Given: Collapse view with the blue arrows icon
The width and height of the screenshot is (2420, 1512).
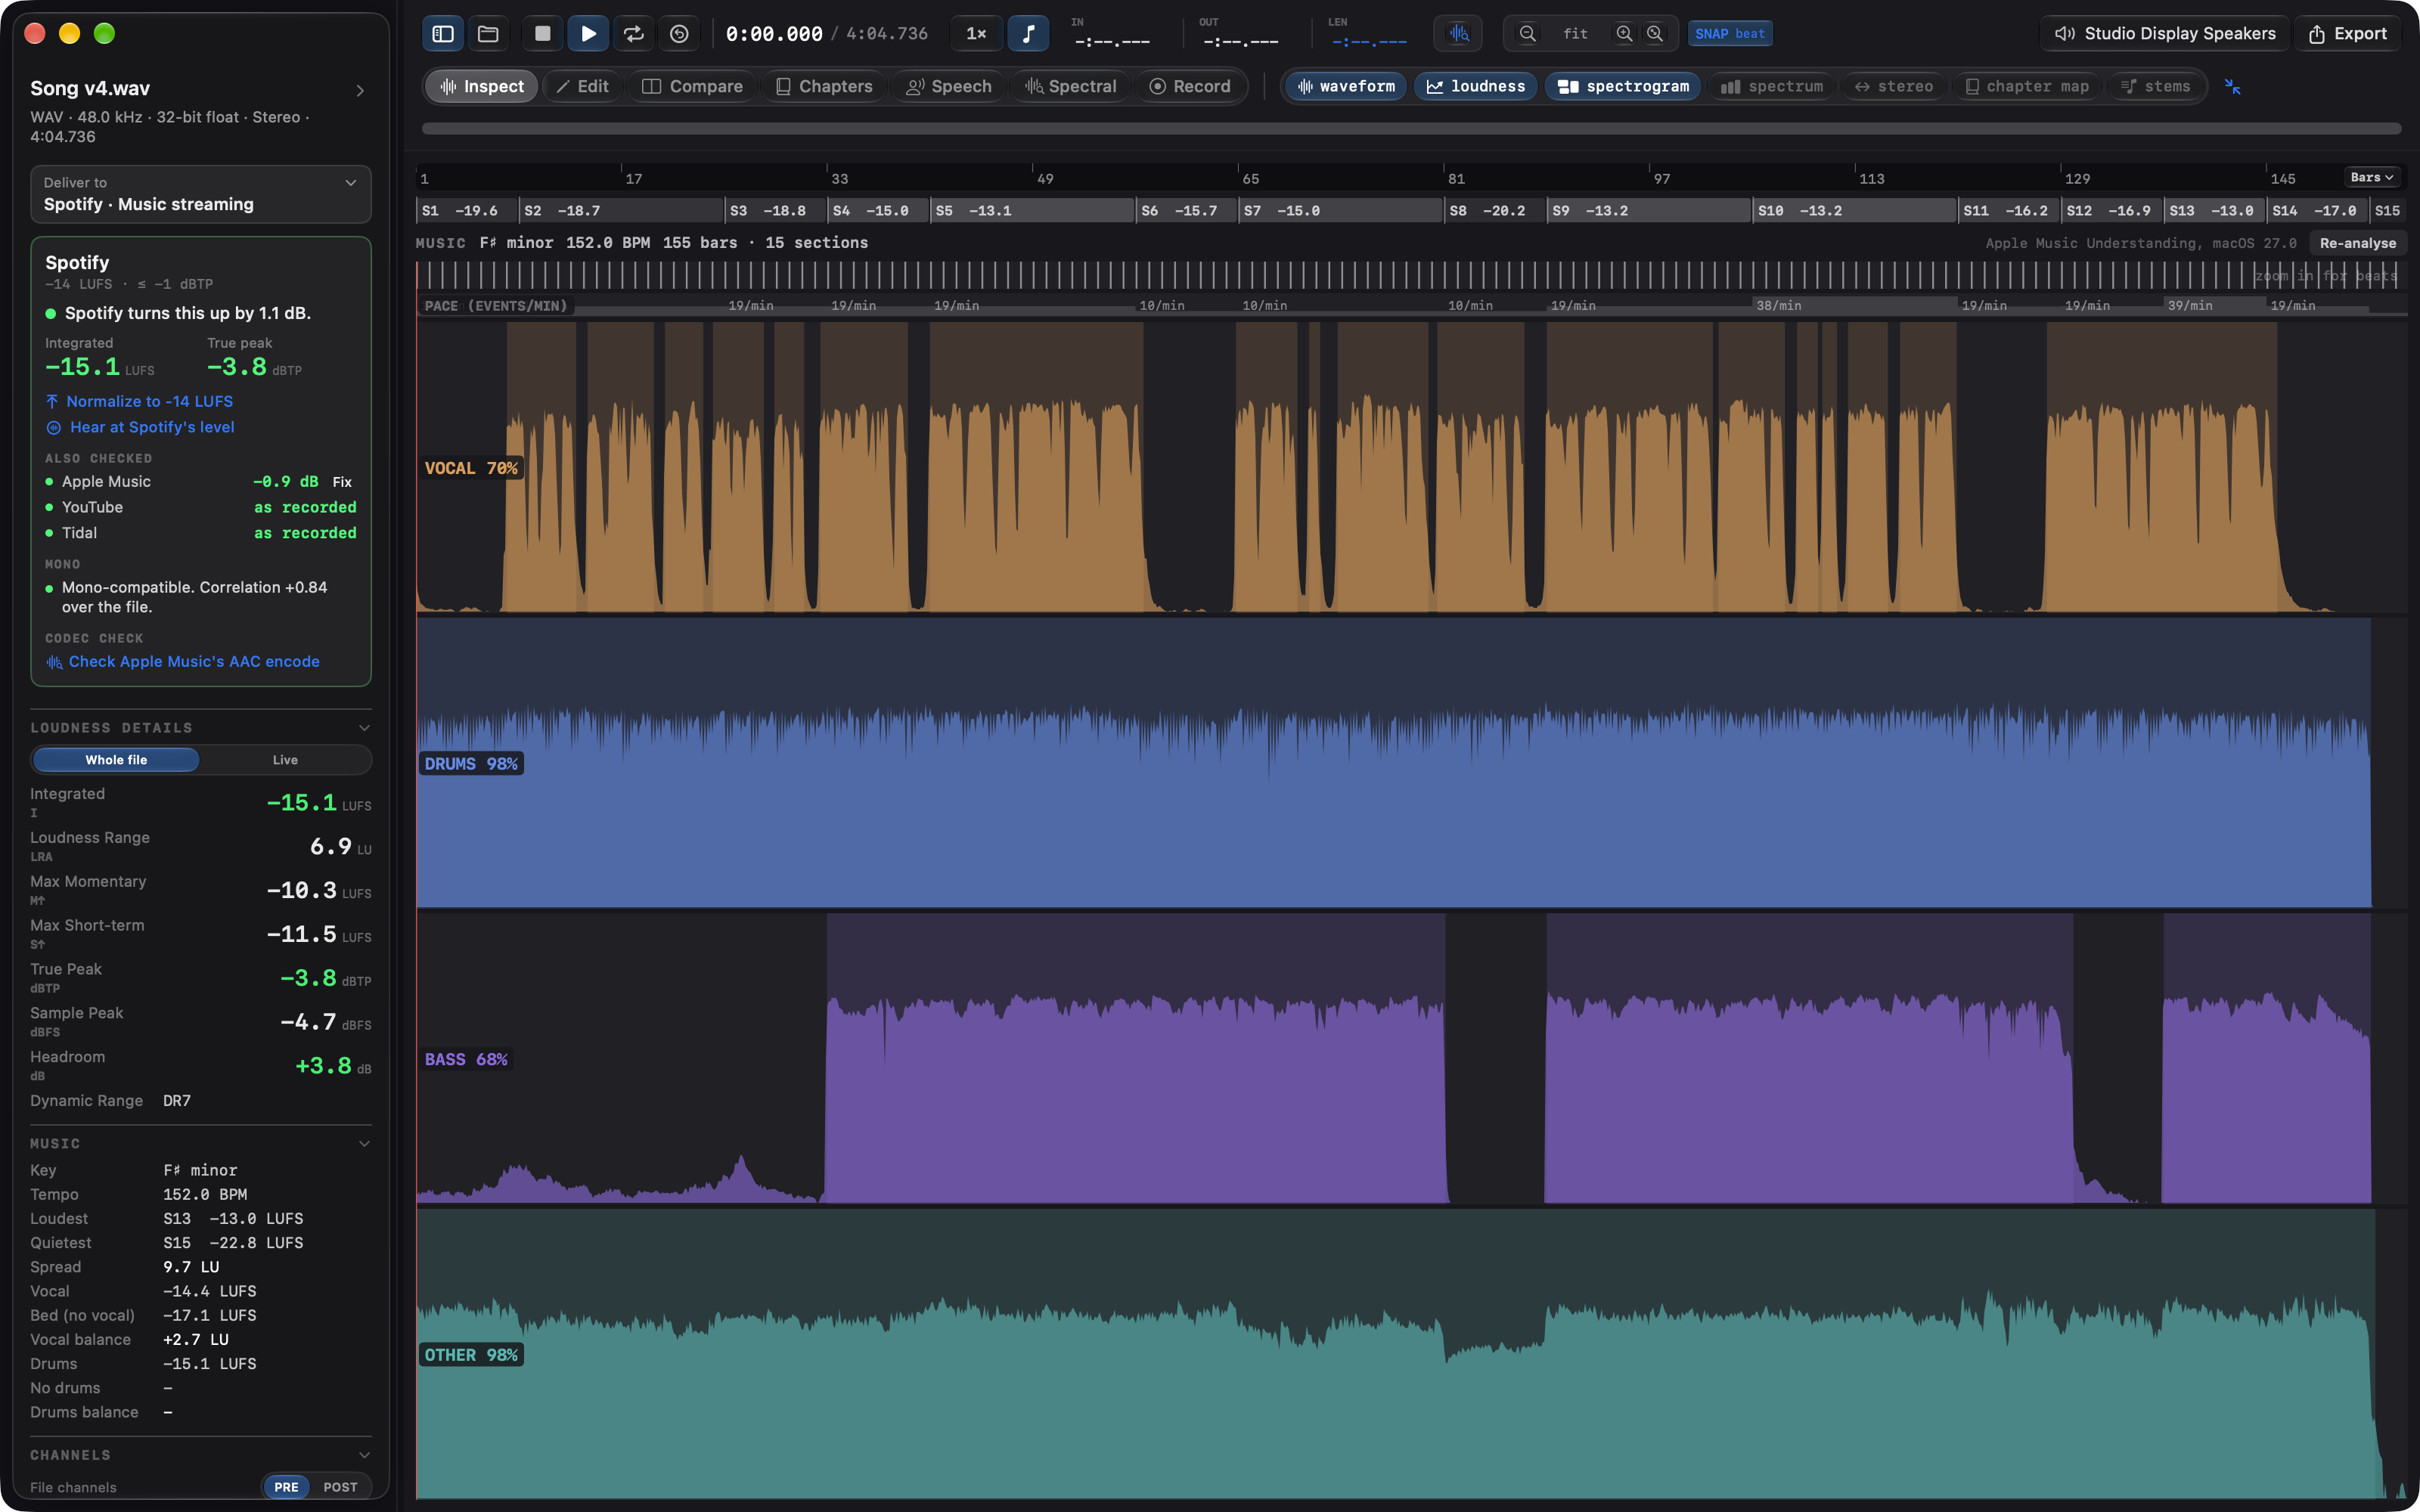Looking at the screenshot, I should point(2232,87).
